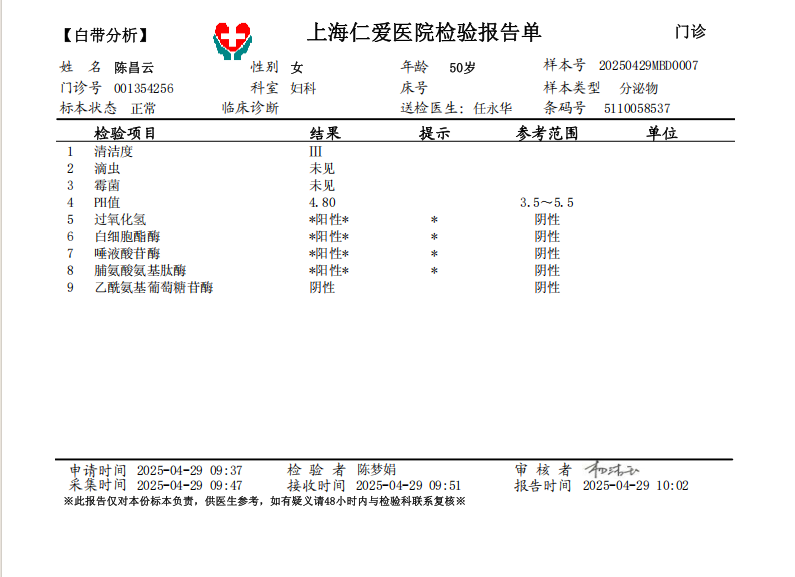The height and width of the screenshot is (577, 795).
Task: Select the 白细胞酯酶 test item
Action: [127, 236]
